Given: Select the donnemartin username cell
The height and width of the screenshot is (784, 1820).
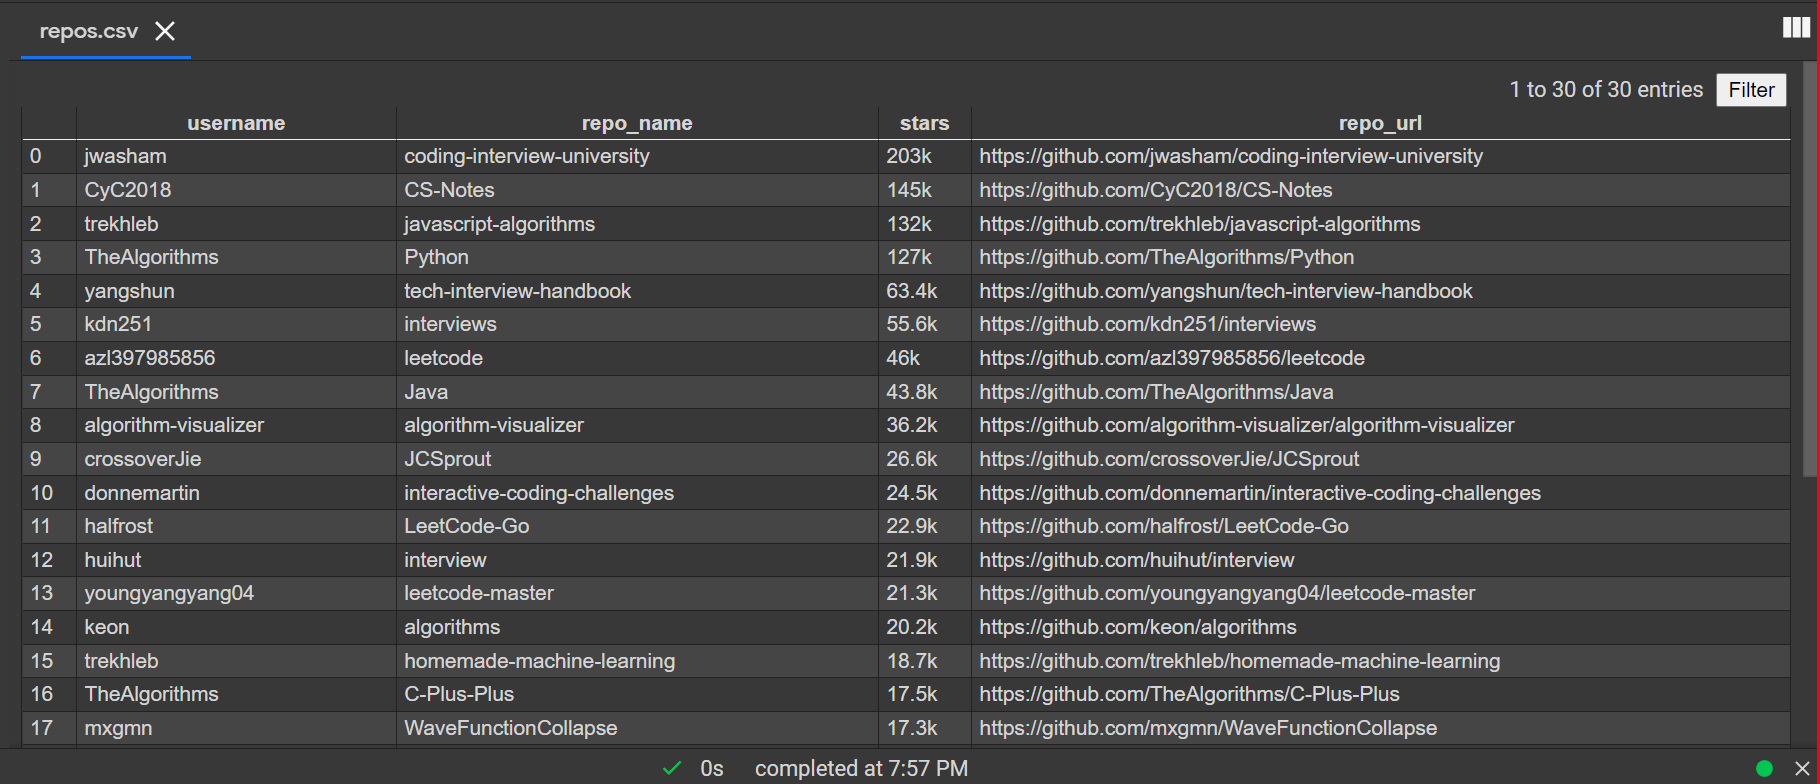Looking at the screenshot, I should coord(236,493).
